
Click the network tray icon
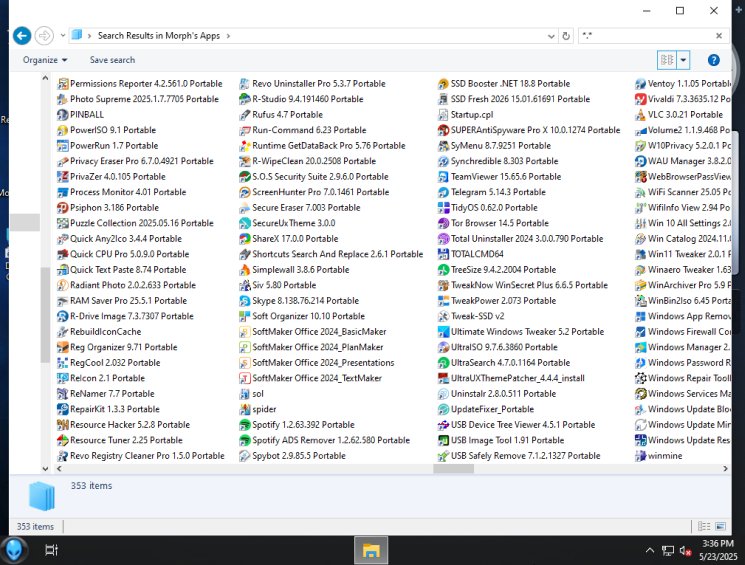pos(668,550)
